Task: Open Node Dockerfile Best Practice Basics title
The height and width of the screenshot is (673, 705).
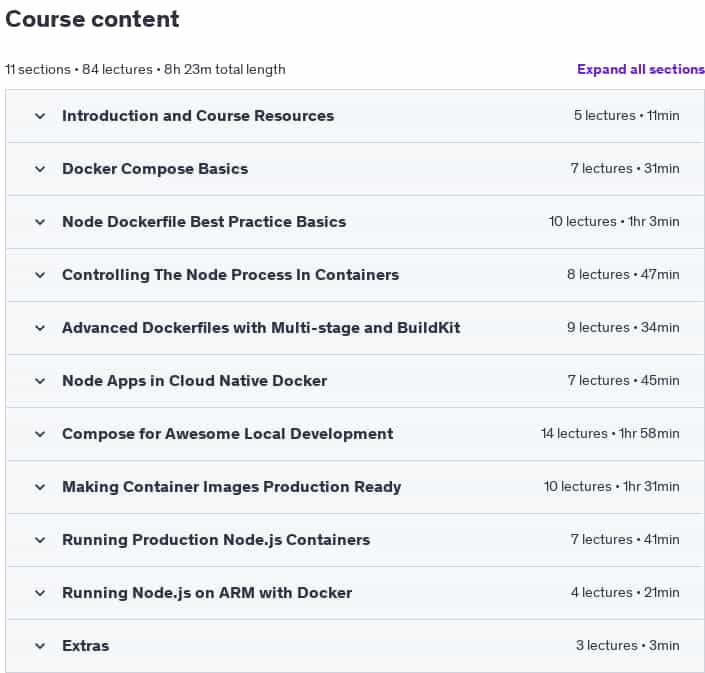Action: 204,222
